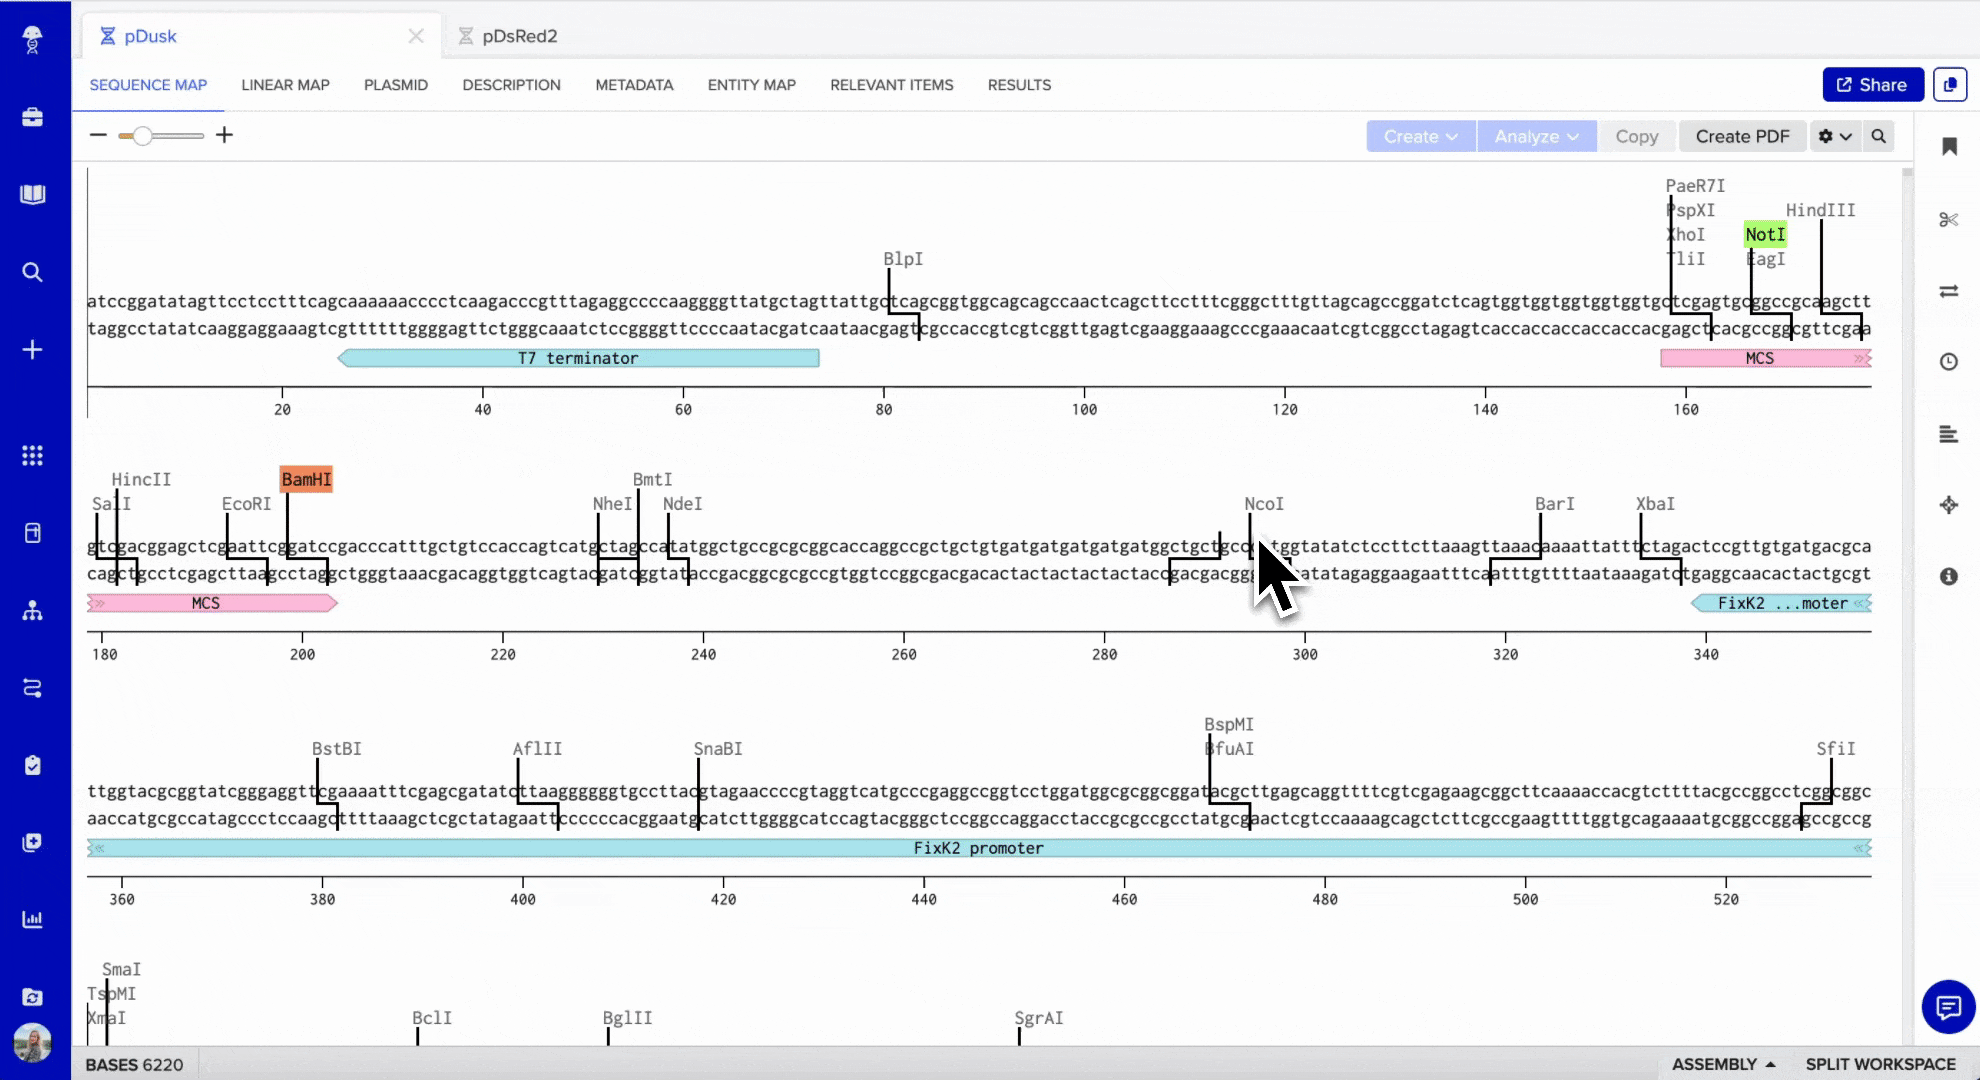Open the search icon in the left sidebar
This screenshot has height=1080, width=1980.
[33, 272]
